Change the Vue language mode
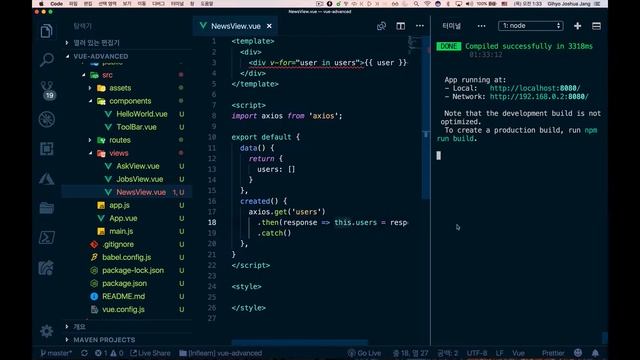 [518, 353]
